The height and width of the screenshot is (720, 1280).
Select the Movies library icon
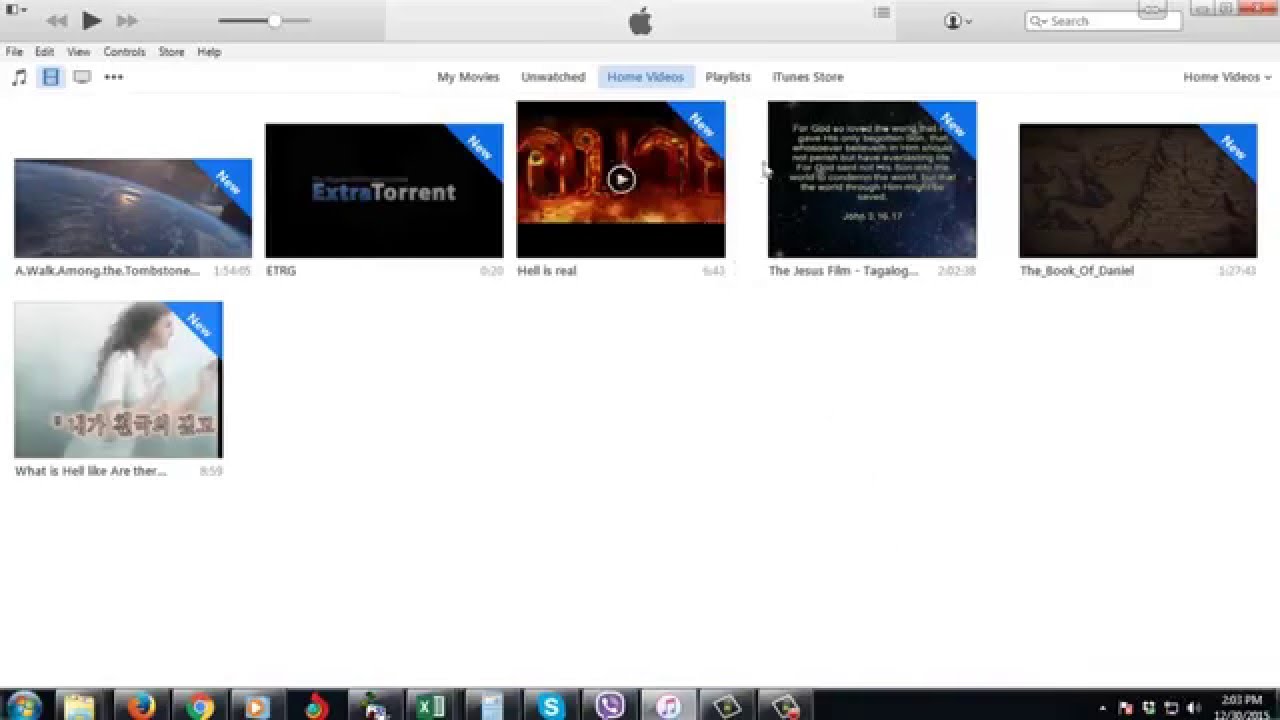pos(51,77)
